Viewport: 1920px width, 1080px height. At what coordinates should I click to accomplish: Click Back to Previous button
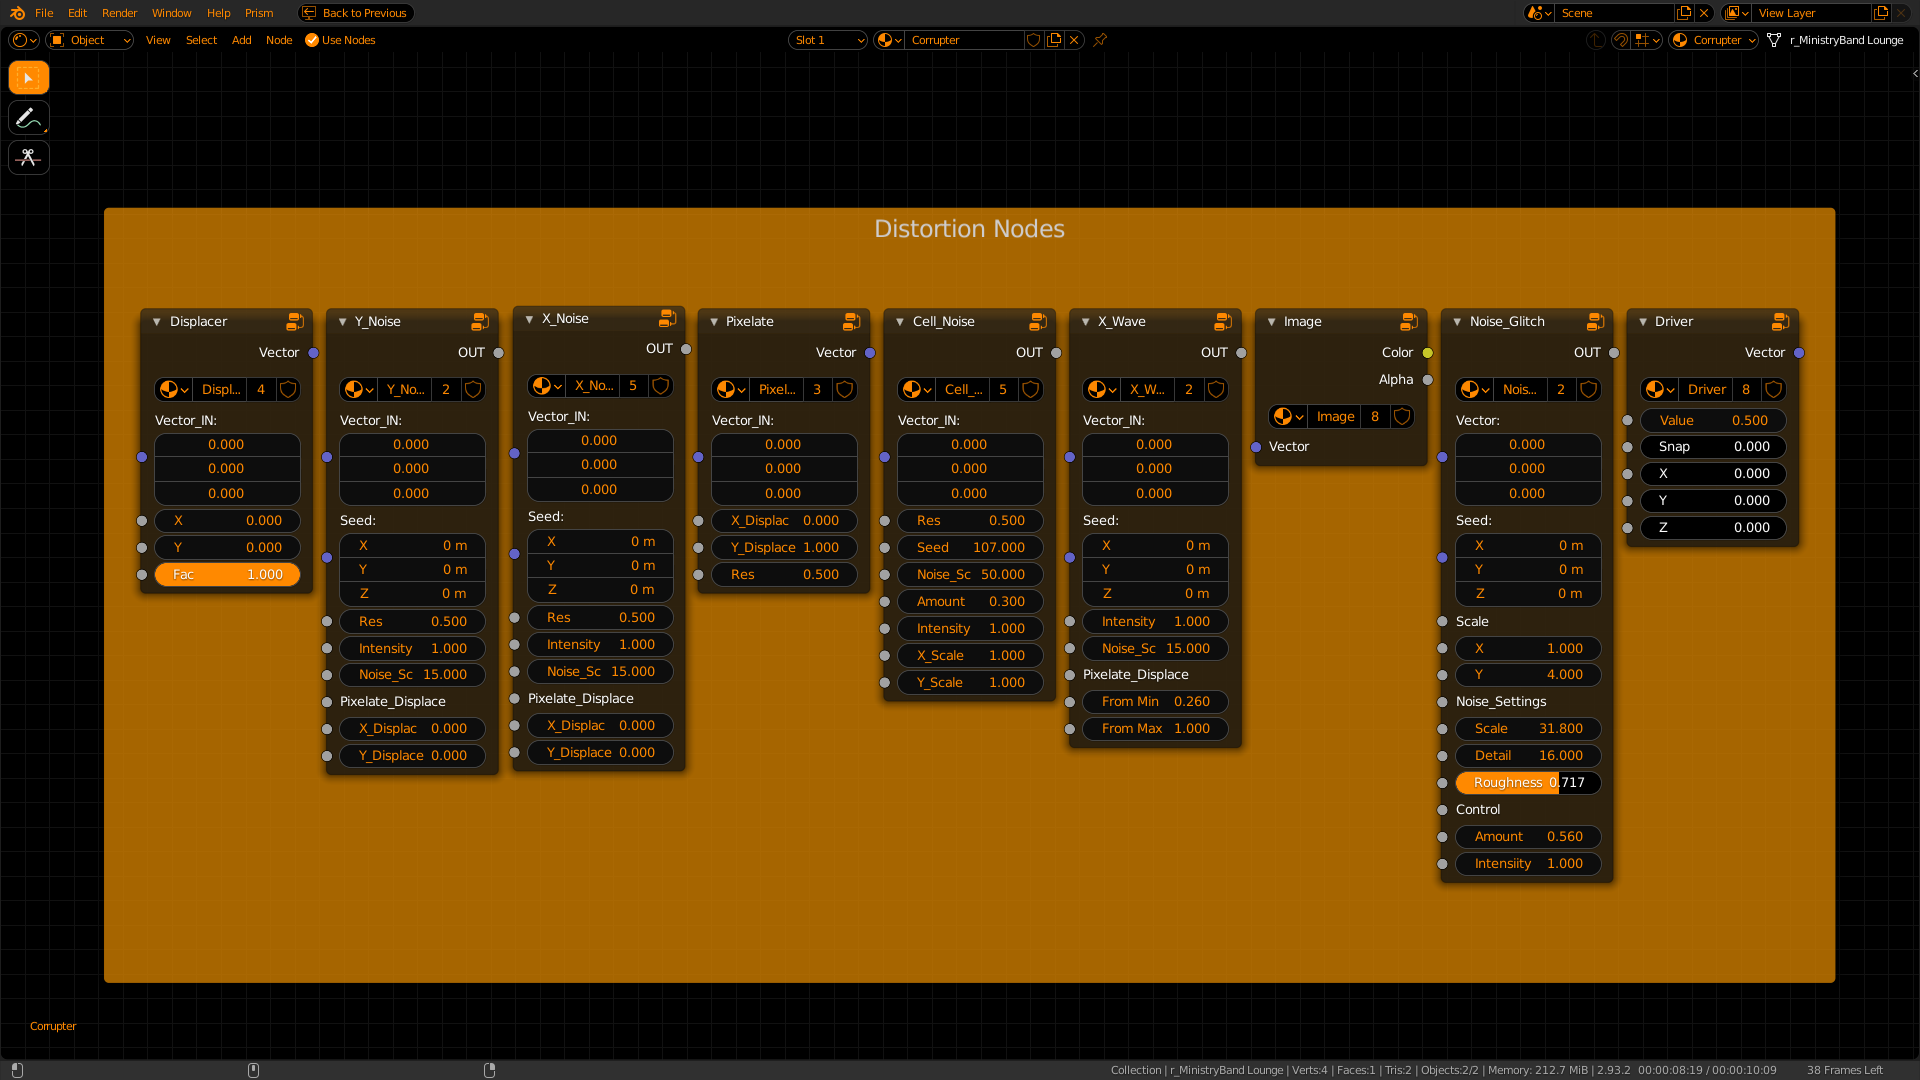point(356,13)
